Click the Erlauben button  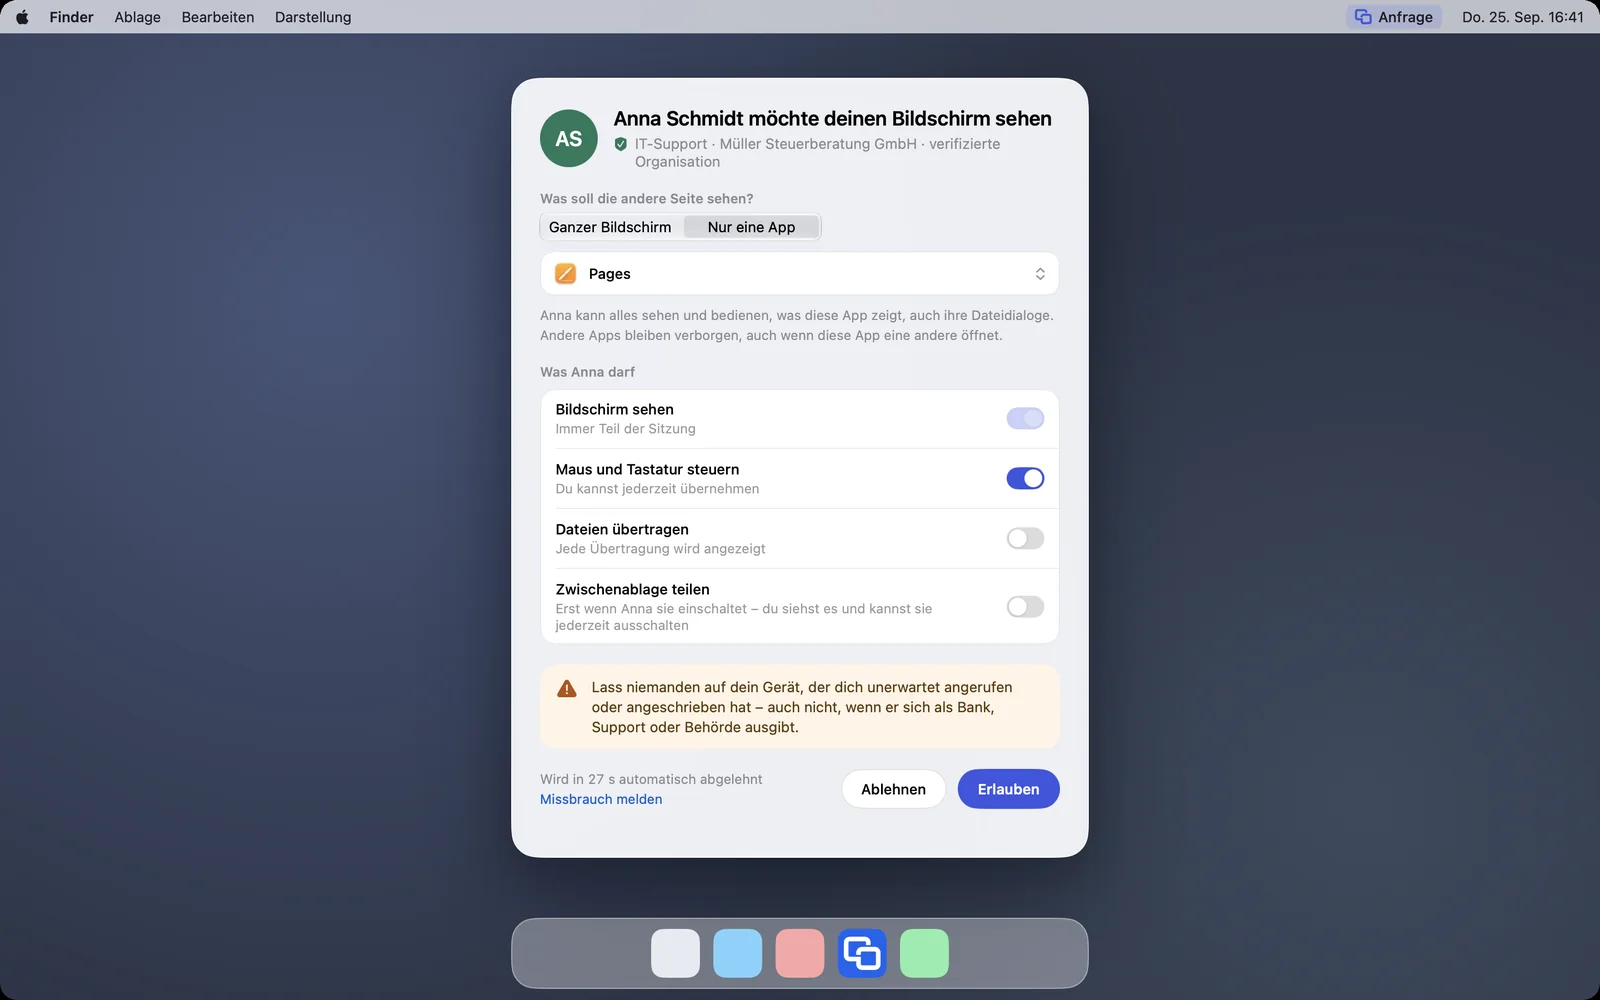(1008, 789)
